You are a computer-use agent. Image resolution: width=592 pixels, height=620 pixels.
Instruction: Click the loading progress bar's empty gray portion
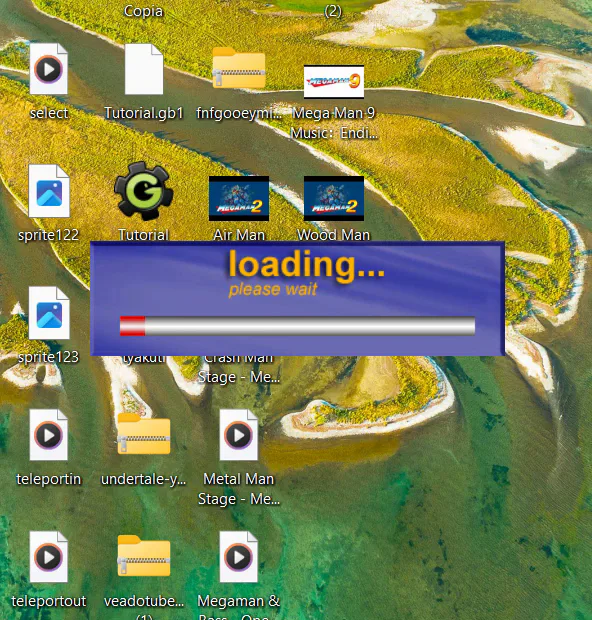(310, 326)
